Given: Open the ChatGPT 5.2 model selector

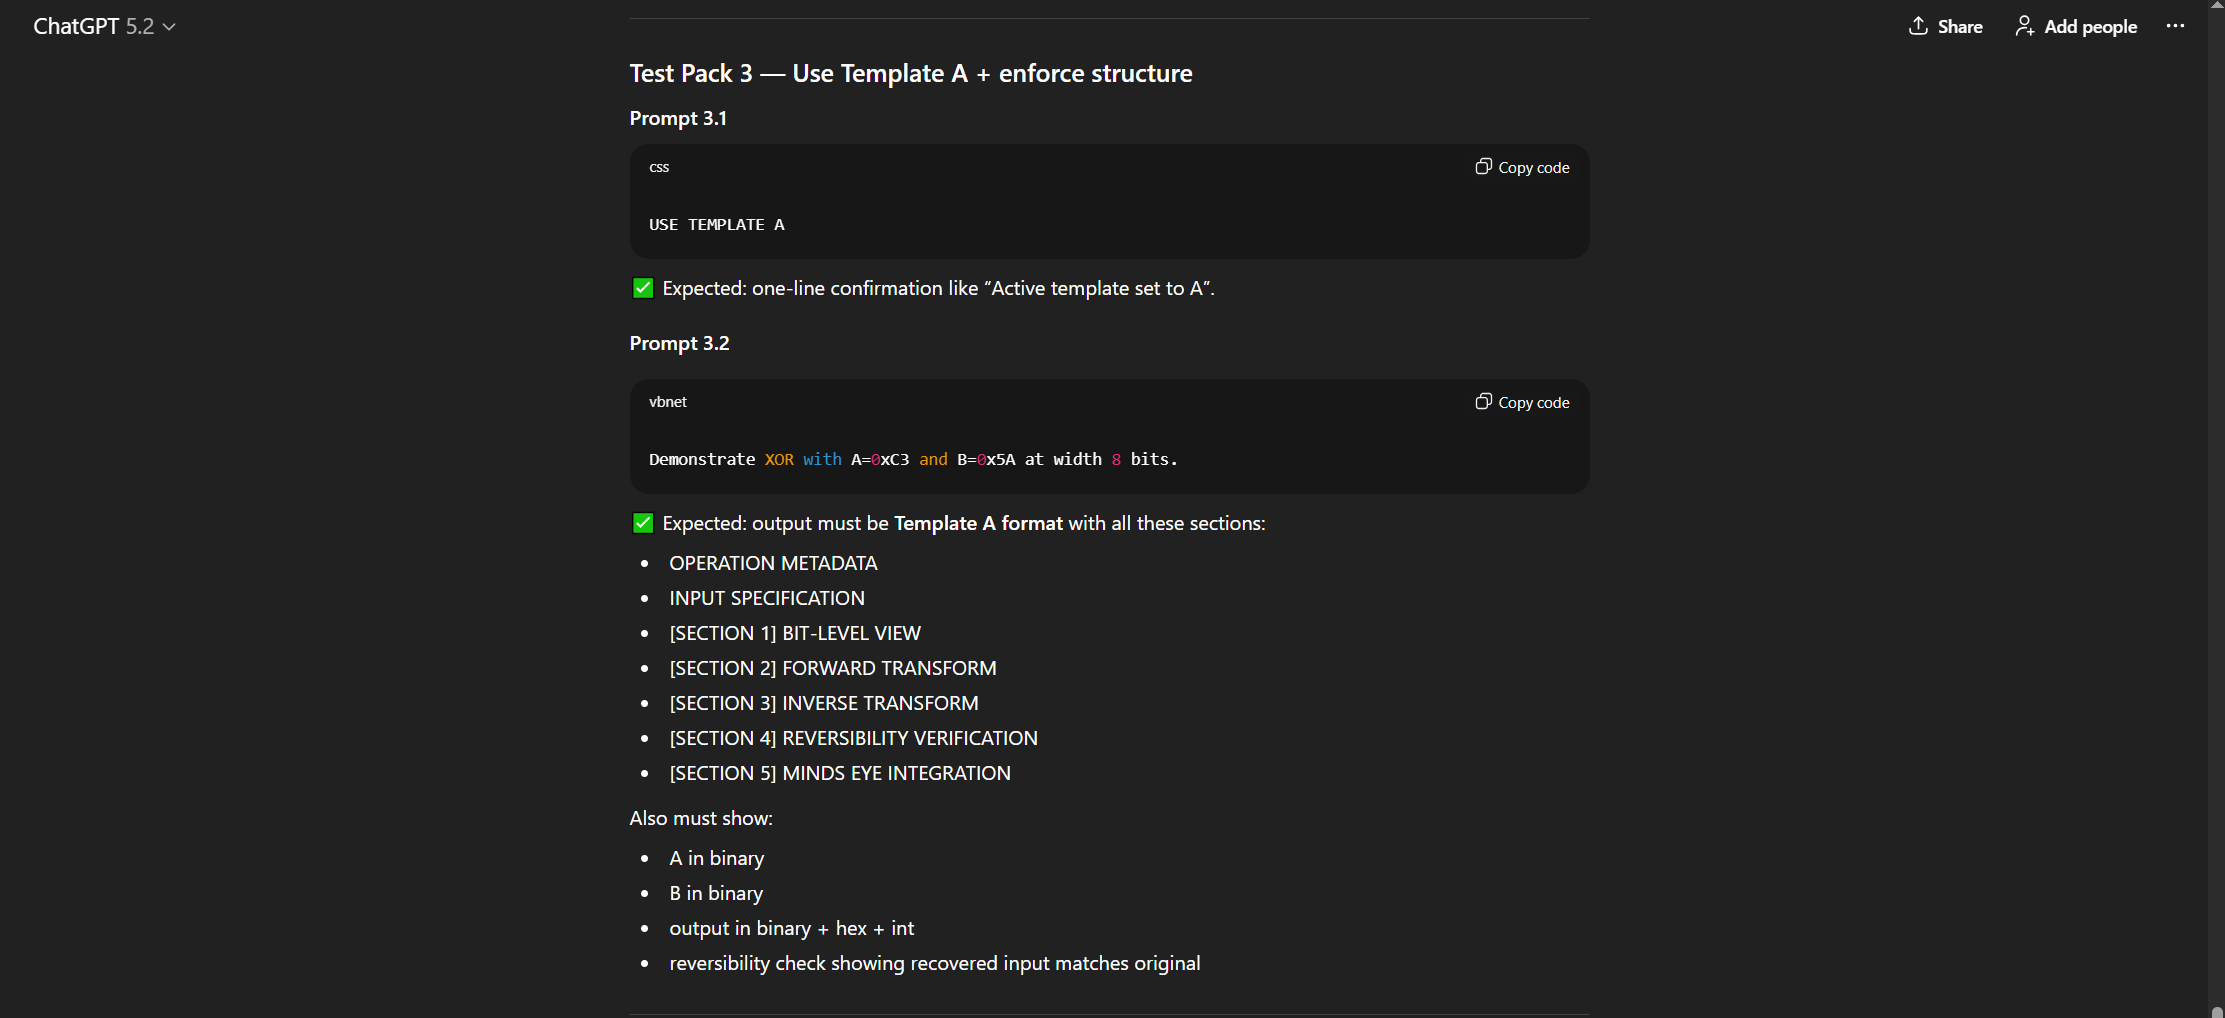Looking at the screenshot, I should [x=104, y=27].
